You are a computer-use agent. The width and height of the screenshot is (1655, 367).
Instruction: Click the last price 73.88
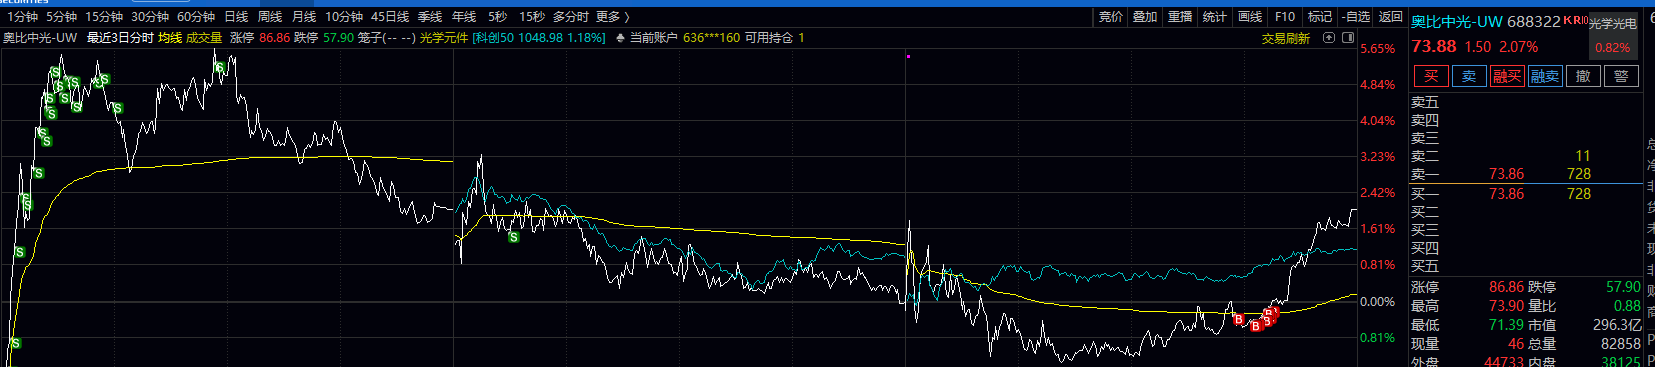(1434, 46)
